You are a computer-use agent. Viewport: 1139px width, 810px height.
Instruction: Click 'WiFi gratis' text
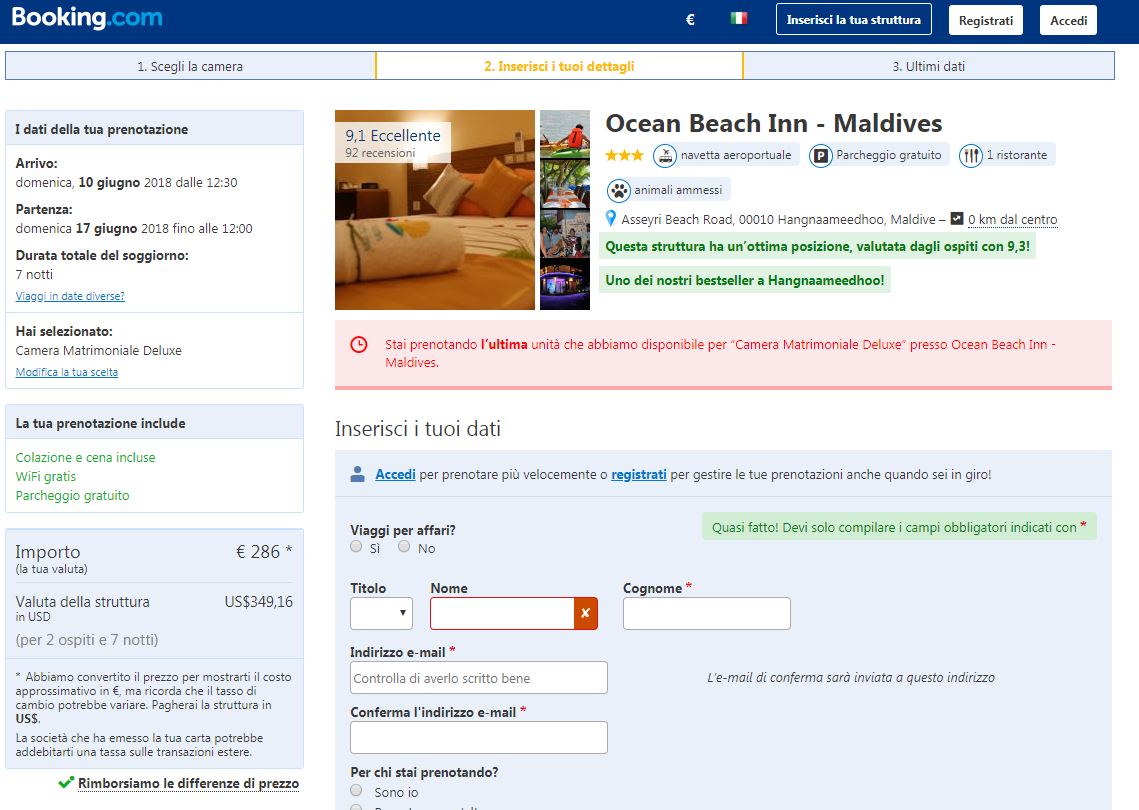(x=46, y=477)
